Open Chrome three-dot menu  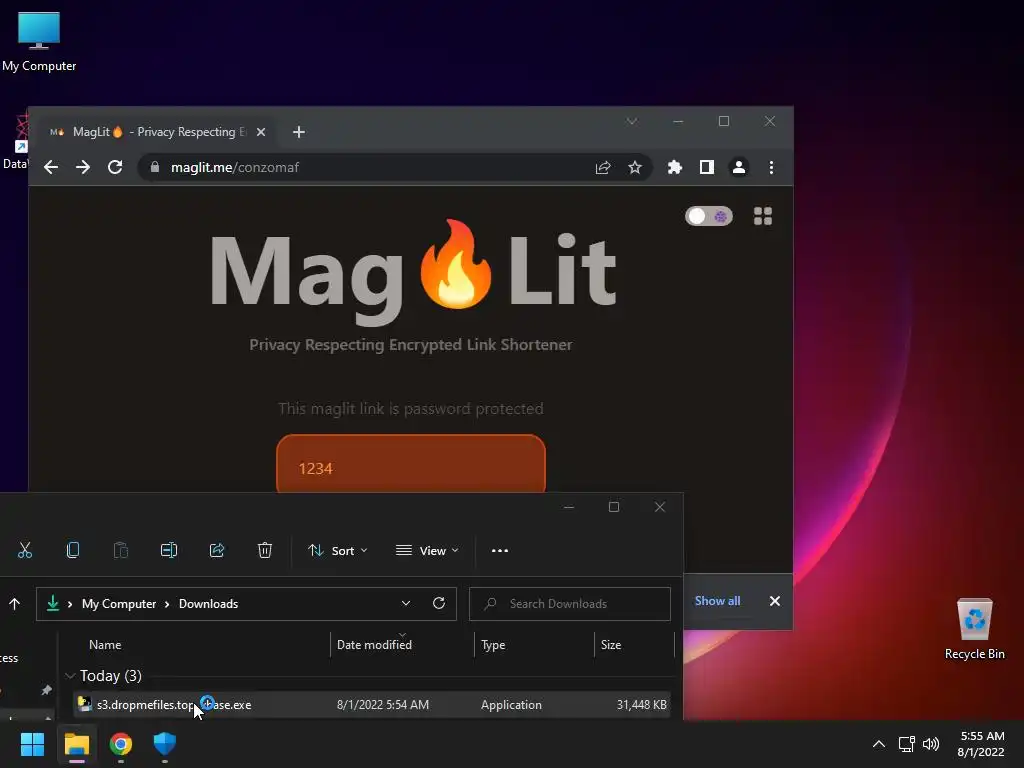(771, 168)
